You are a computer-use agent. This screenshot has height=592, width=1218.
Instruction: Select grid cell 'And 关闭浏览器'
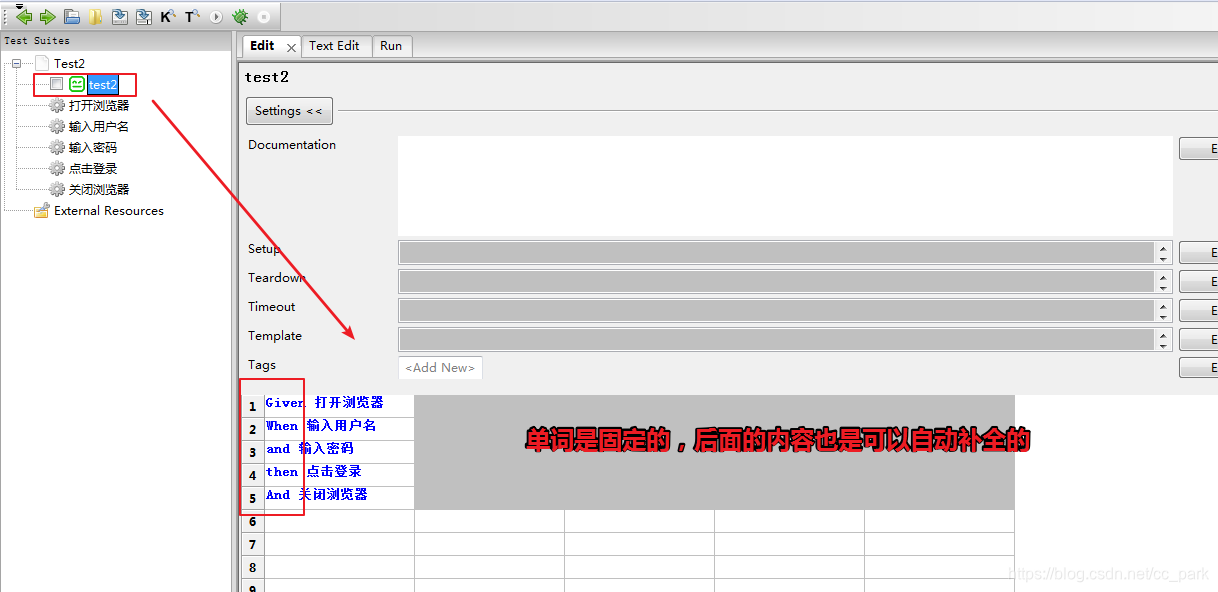(x=339, y=498)
